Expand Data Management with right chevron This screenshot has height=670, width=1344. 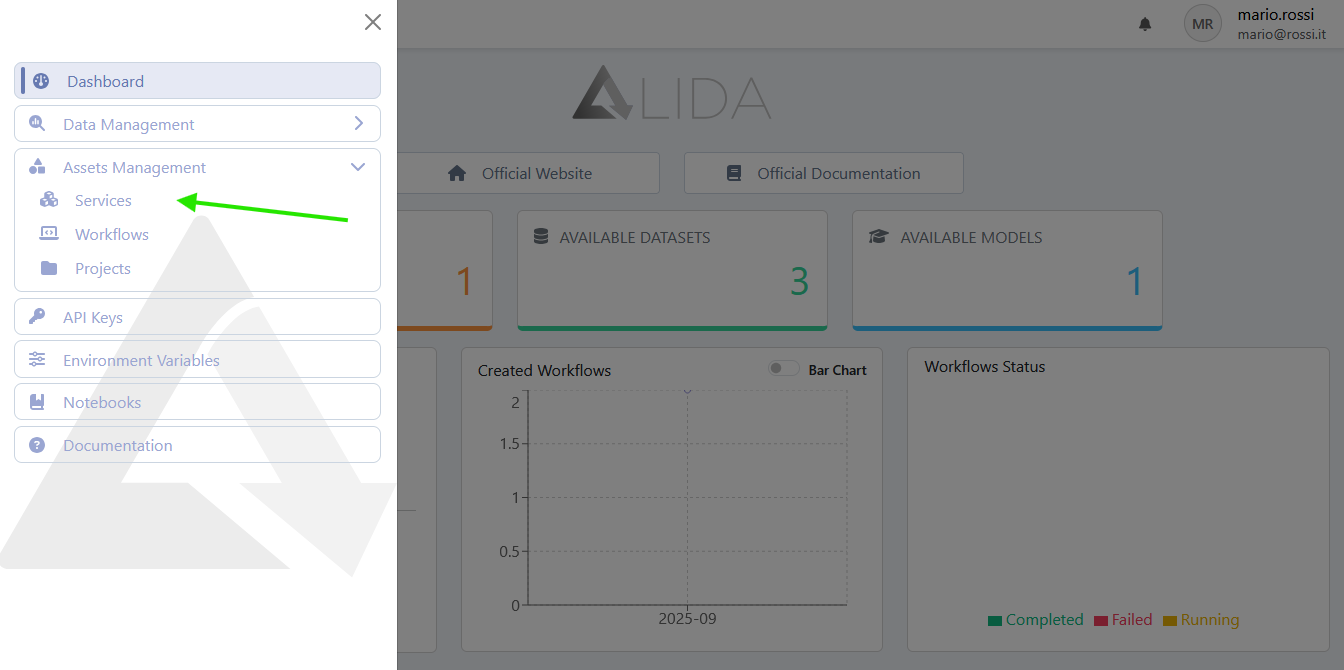[x=359, y=124]
